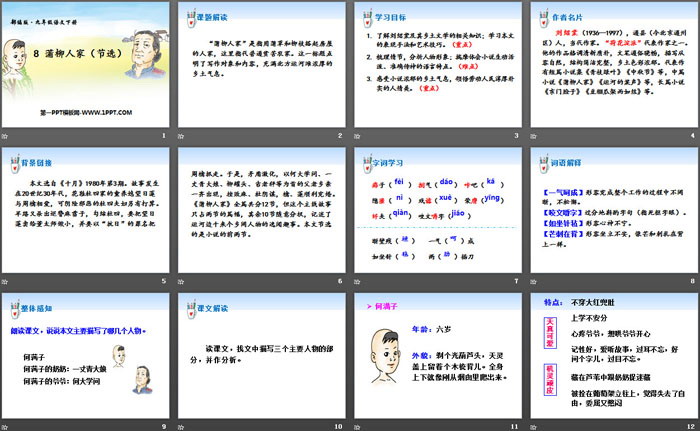Click the slide number label 7
The height and width of the screenshot is (431, 700).
click(517, 281)
